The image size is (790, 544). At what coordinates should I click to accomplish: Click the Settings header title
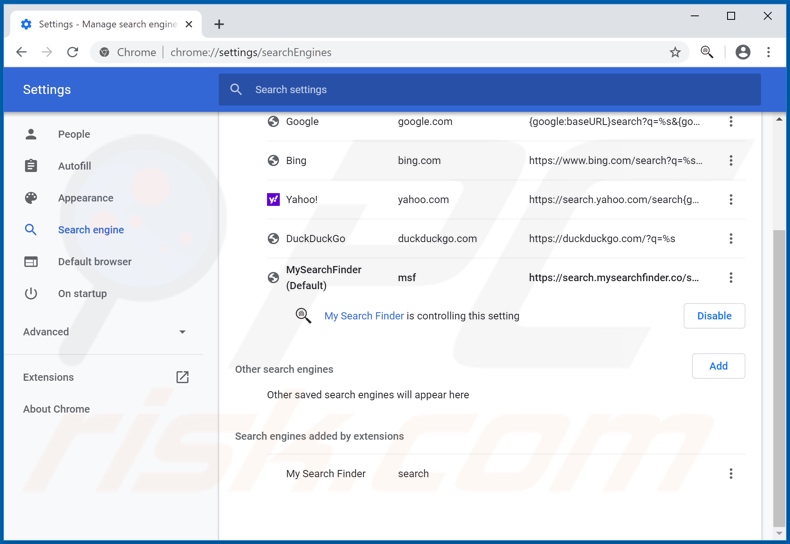coord(47,90)
